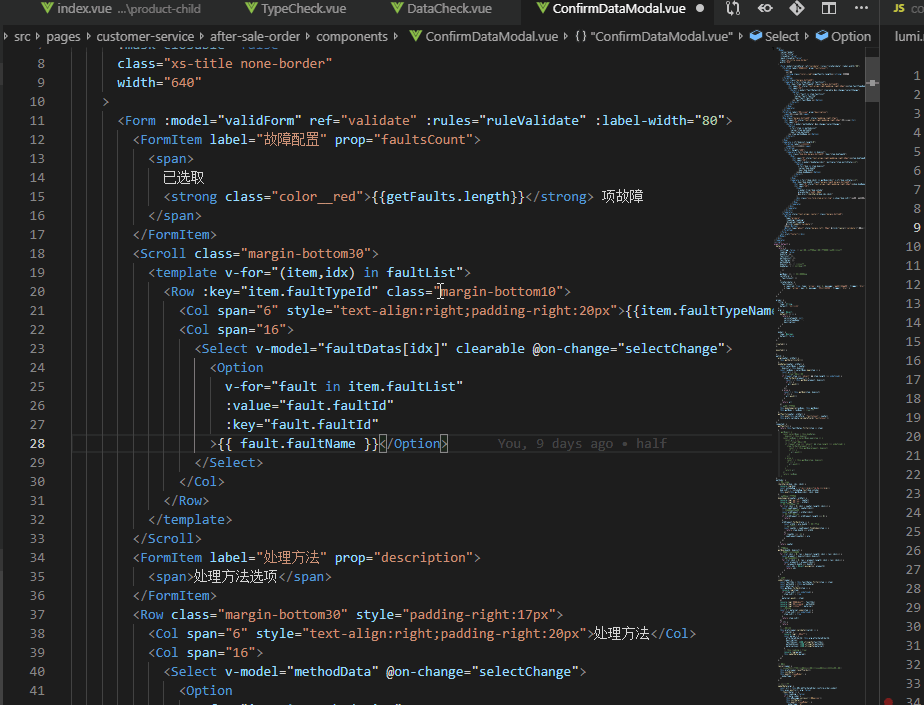Image resolution: width=924 pixels, height=705 pixels.
Task: Click the getFaults.length expression
Action: point(448,196)
